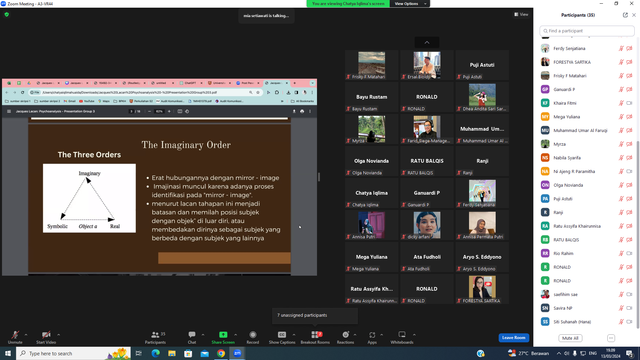640x360 pixels.
Task: Open Breakout Rooms icon
Action: [315, 335]
